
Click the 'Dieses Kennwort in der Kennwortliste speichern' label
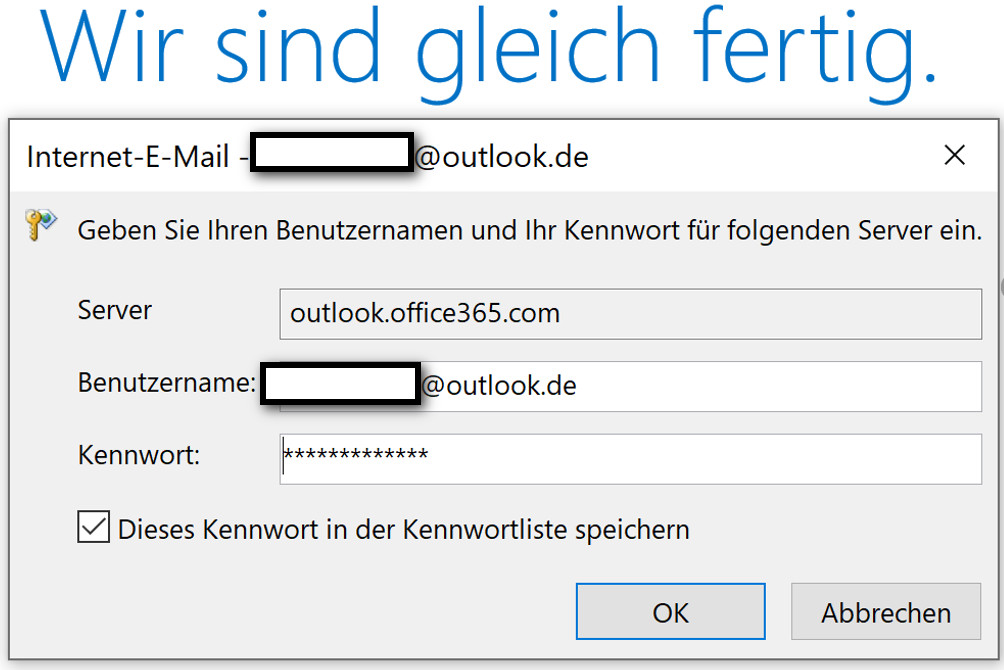point(403,530)
